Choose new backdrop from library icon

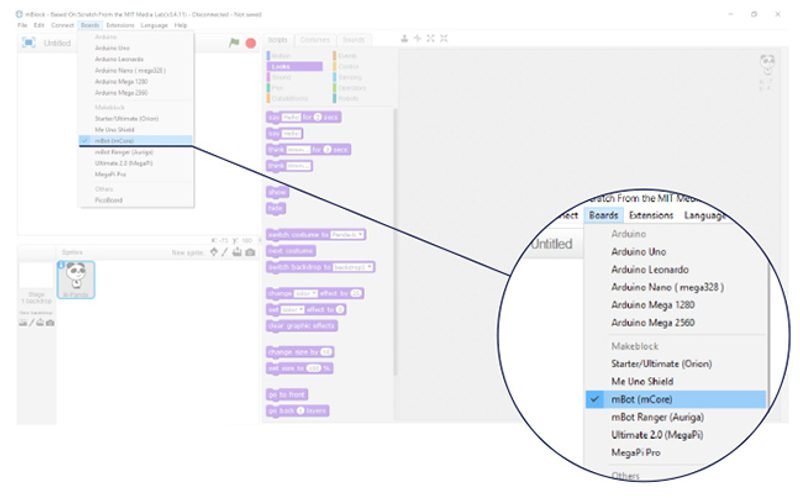23,323
